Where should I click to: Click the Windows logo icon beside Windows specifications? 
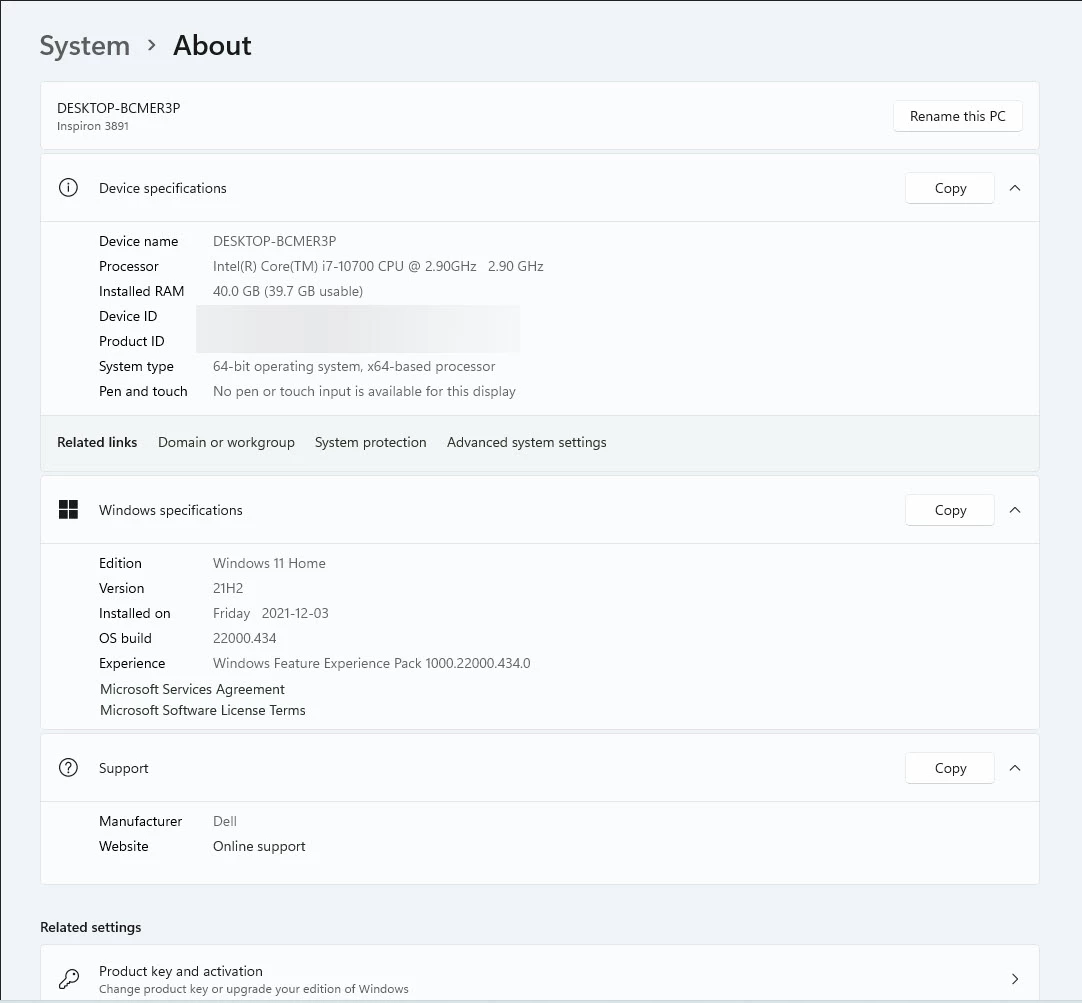click(x=68, y=510)
